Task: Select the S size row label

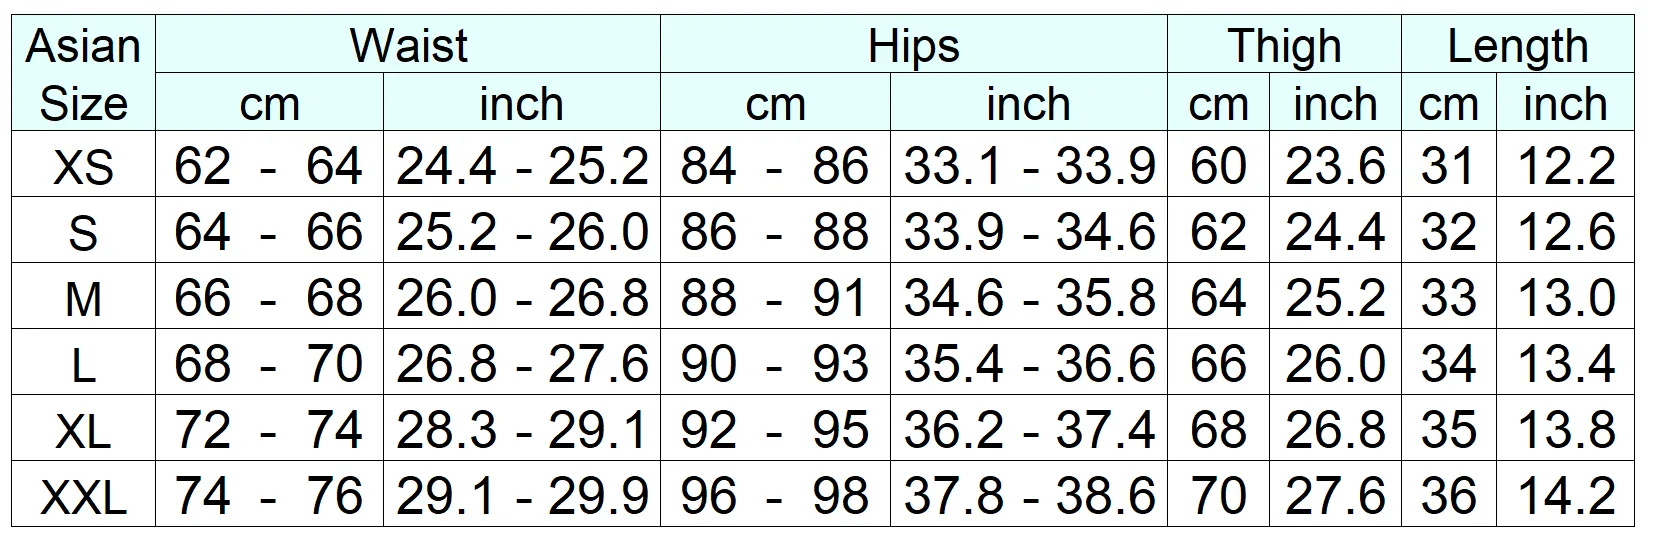Action: (x=84, y=231)
